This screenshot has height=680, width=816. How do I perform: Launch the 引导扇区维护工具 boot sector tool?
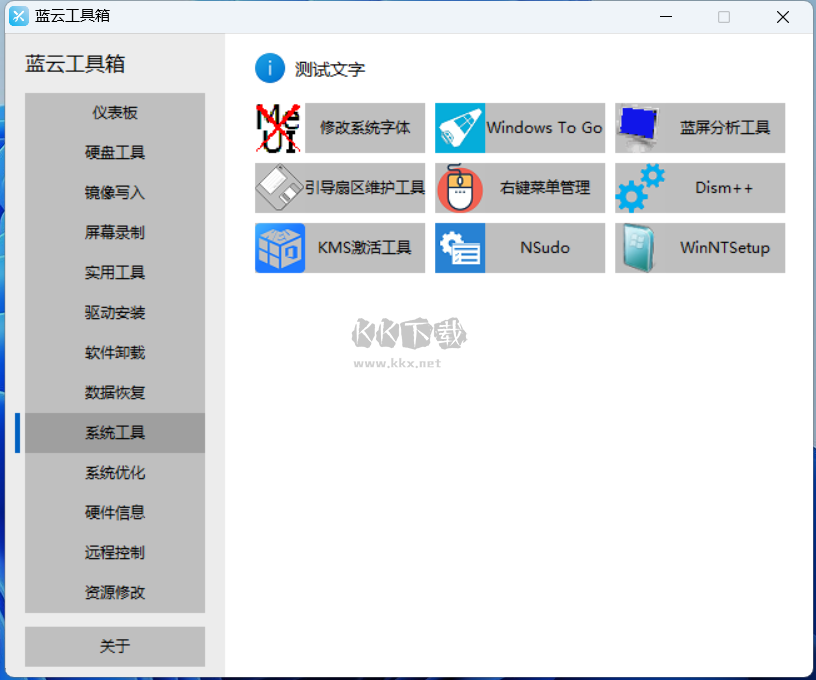340,188
